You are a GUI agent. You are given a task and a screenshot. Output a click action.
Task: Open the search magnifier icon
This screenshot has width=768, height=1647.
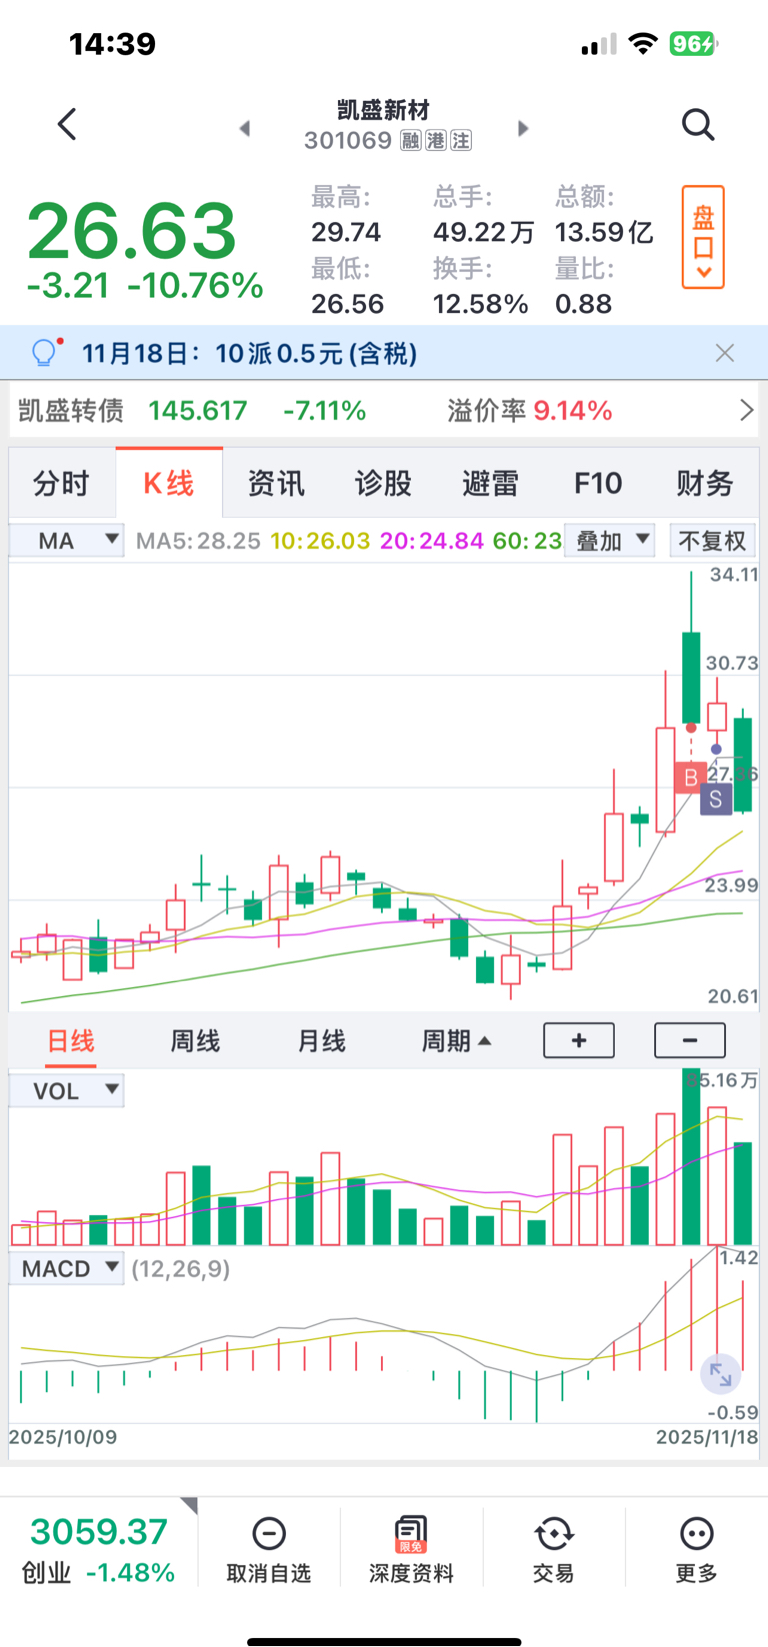[697, 125]
